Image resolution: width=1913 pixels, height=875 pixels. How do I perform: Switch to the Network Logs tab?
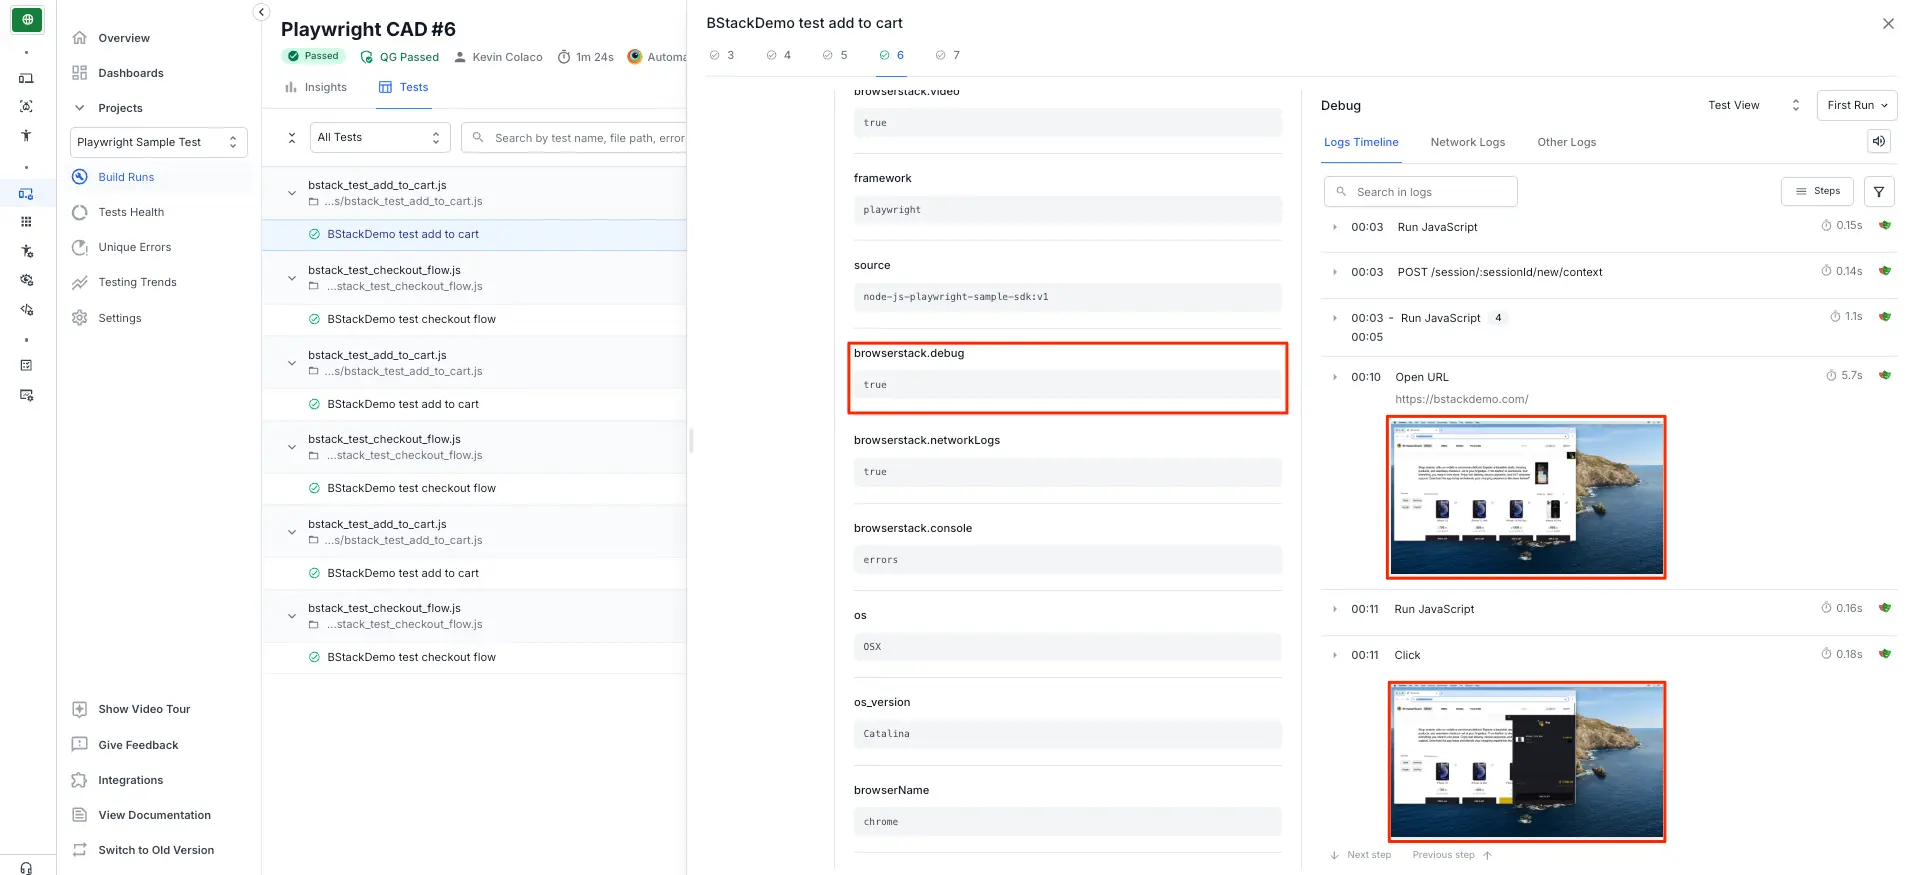point(1467,142)
